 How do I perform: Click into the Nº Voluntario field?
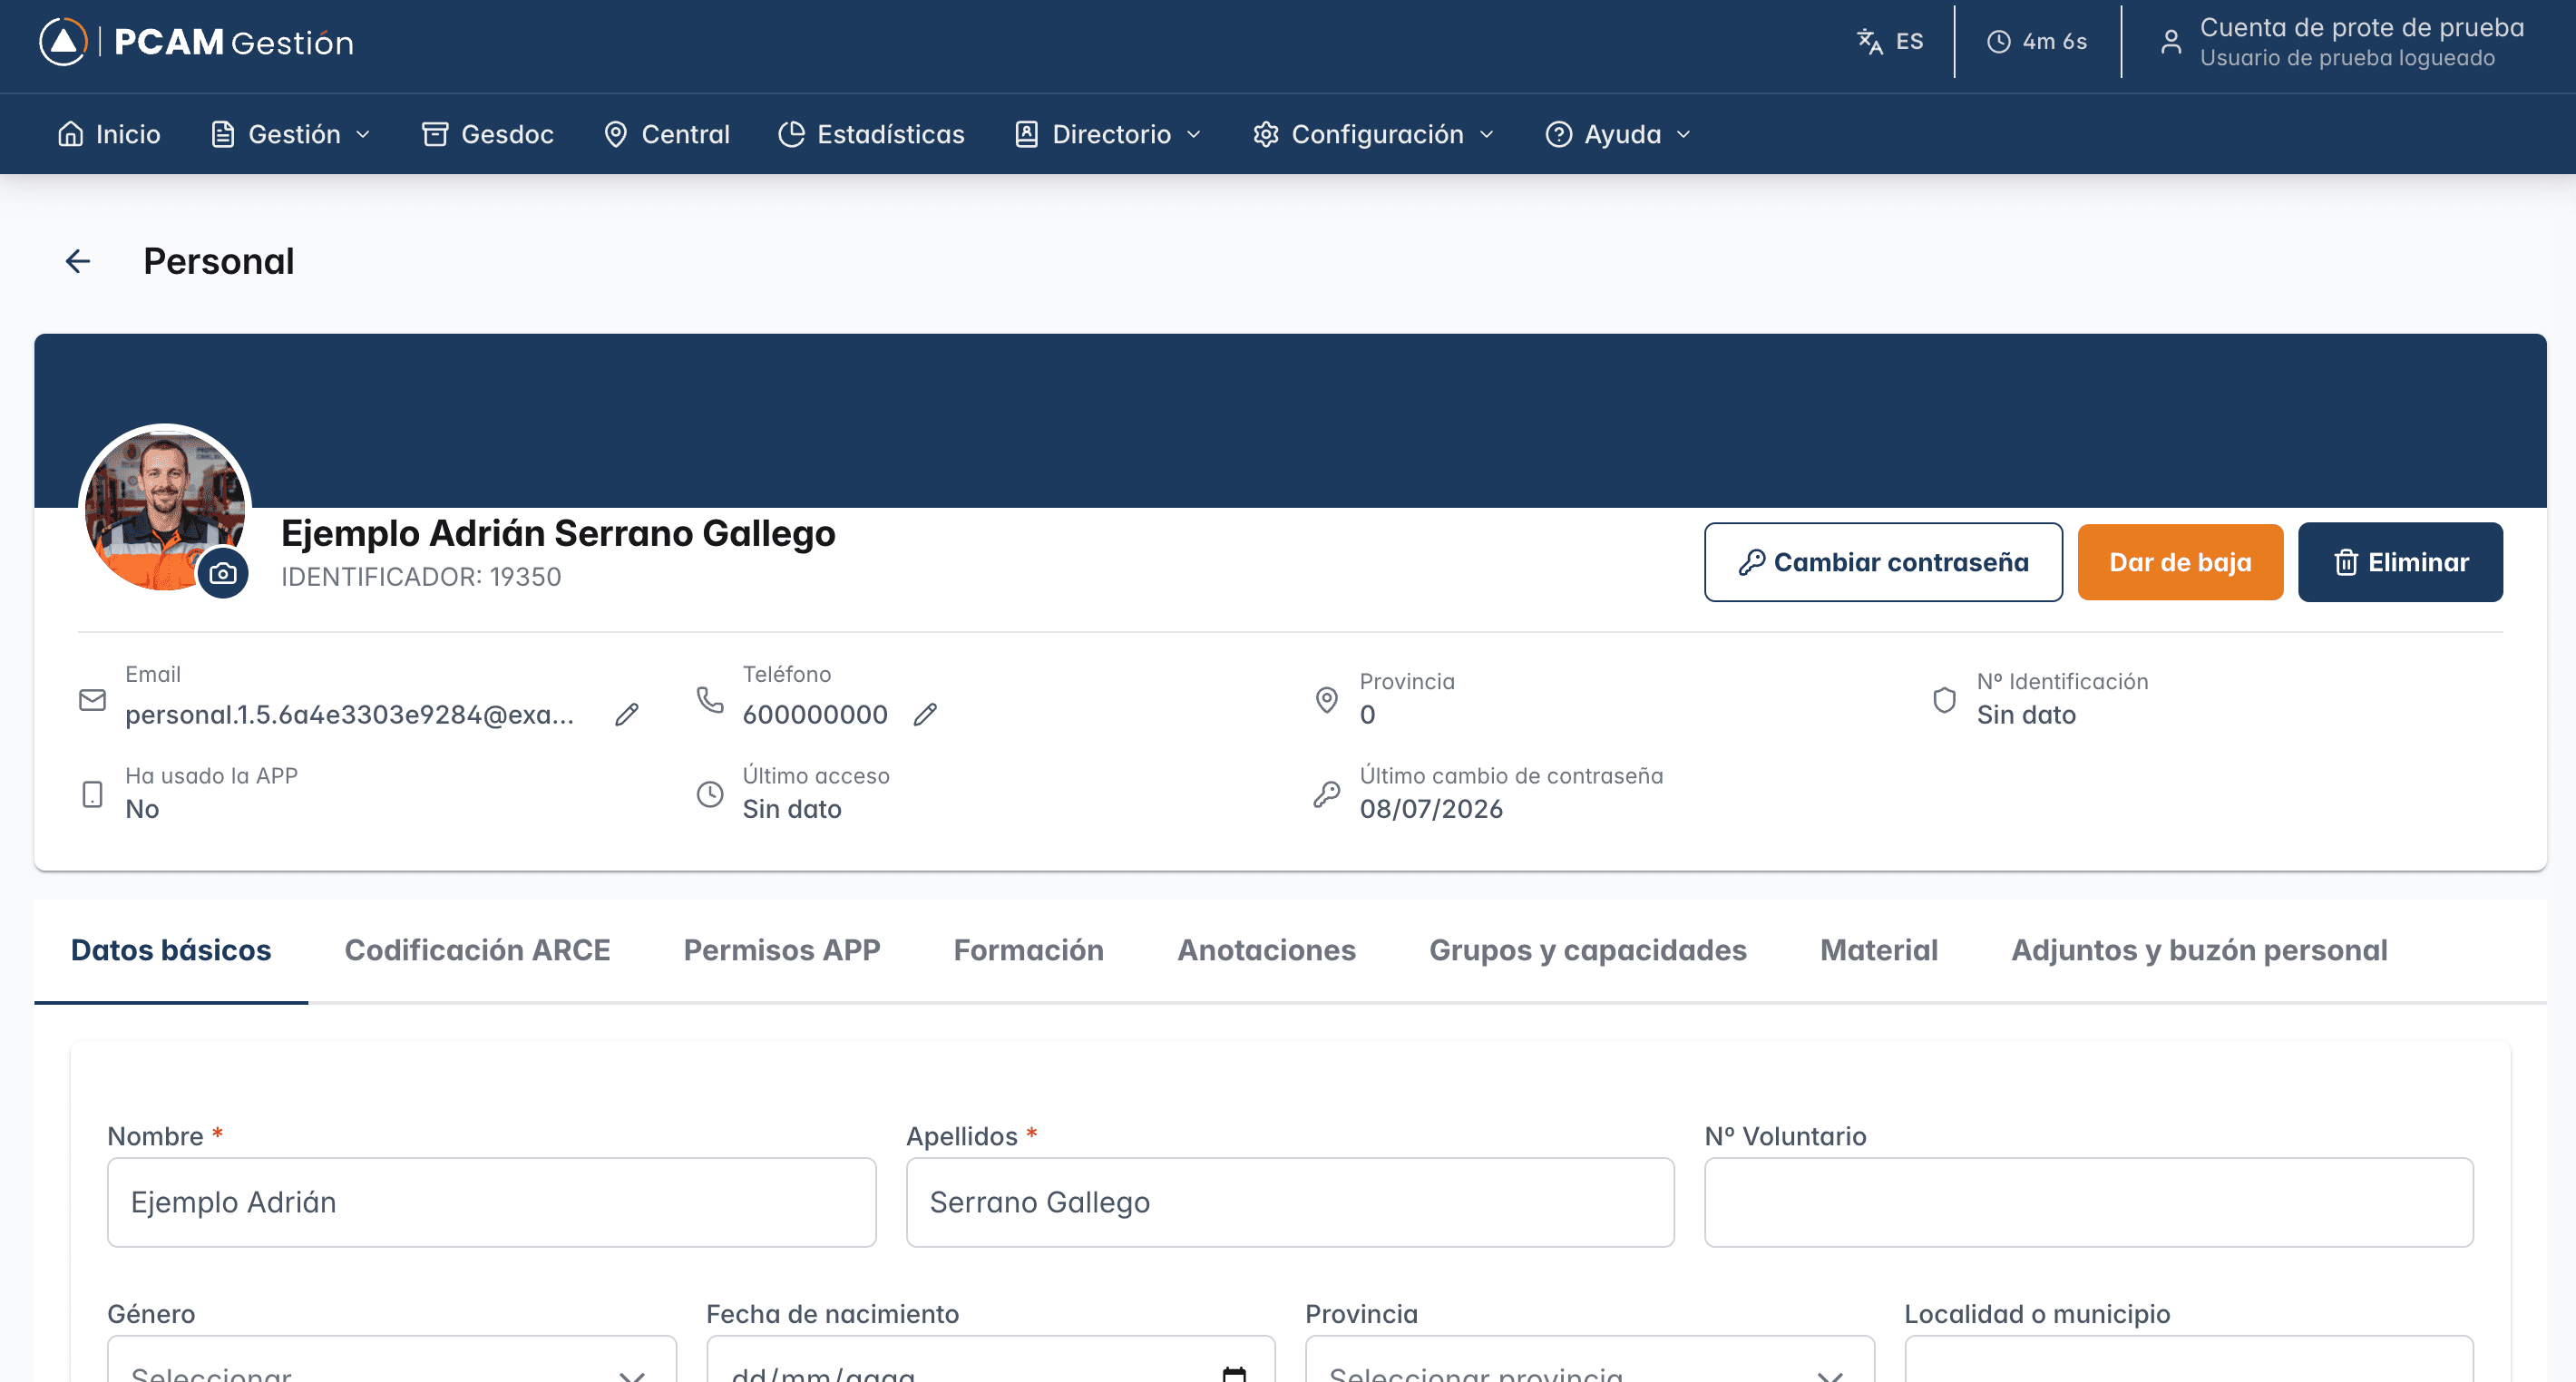point(2088,1202)
